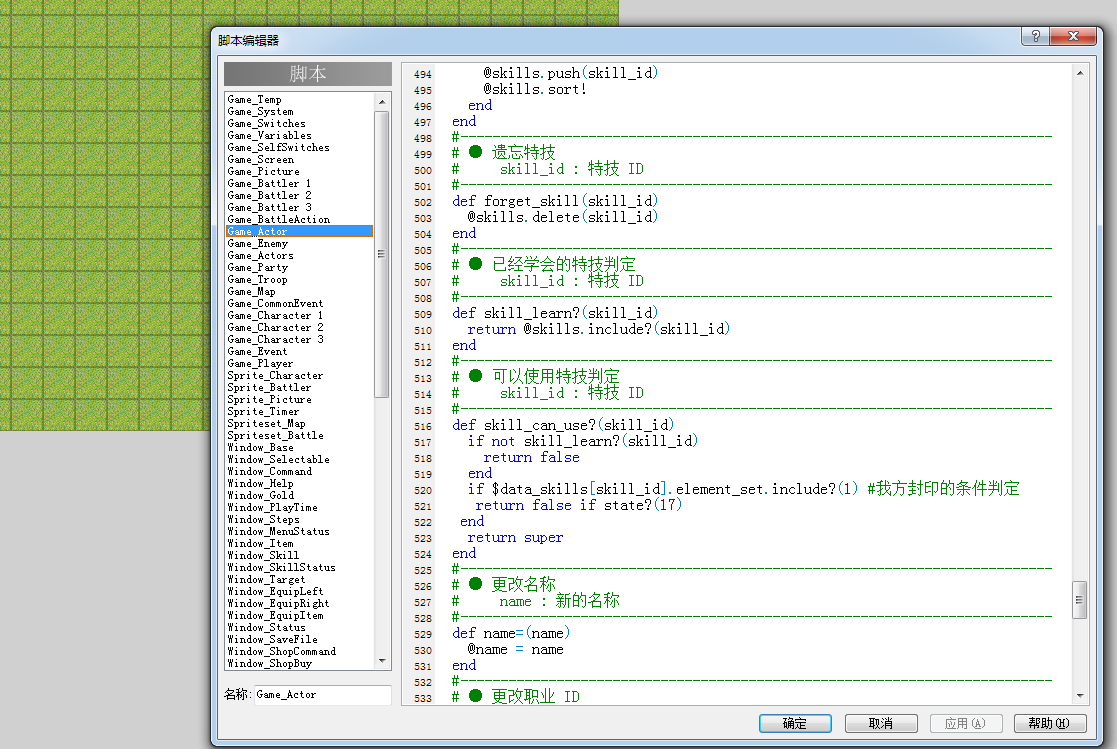Select Window_Skill script
The image size is (1117, 749).
pyautogui.click(x=299, y=556)
